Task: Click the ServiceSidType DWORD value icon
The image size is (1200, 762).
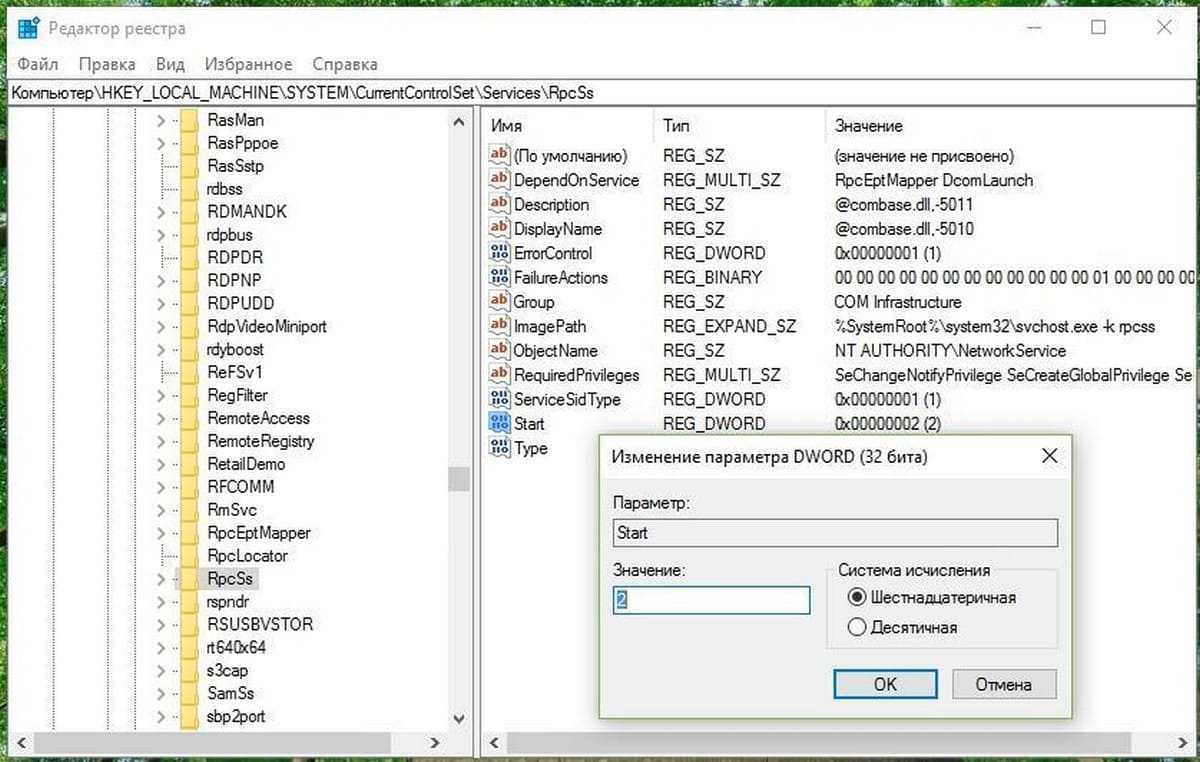Action: [498, 399]
